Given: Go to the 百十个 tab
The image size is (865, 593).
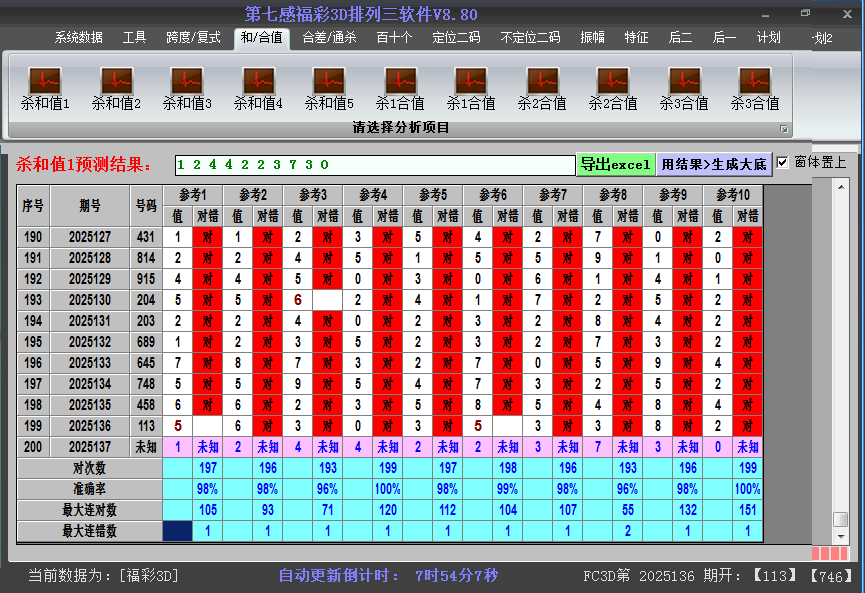Looking at the screenshot, I should (394, 38).
